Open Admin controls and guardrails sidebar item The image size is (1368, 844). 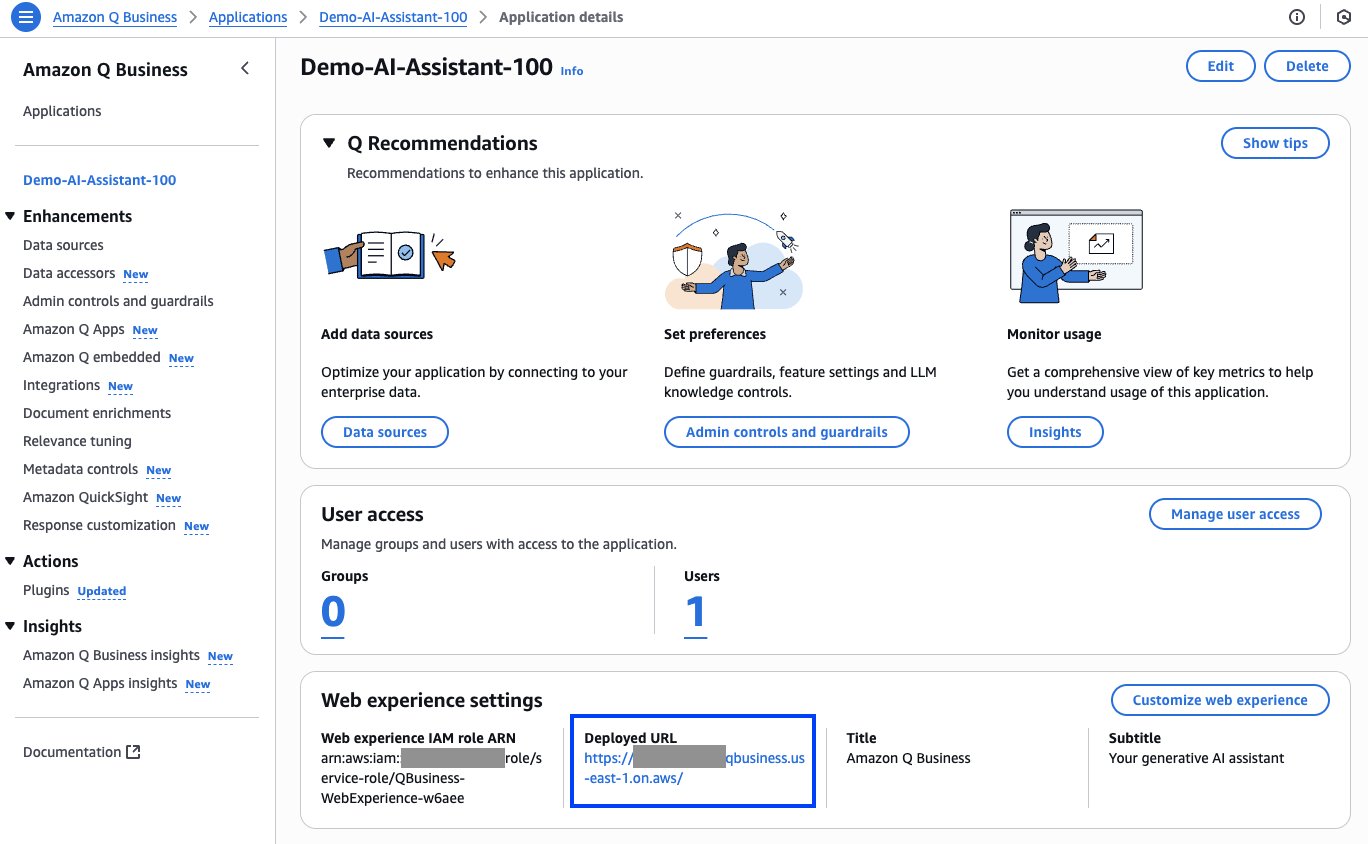pos(118,301)
